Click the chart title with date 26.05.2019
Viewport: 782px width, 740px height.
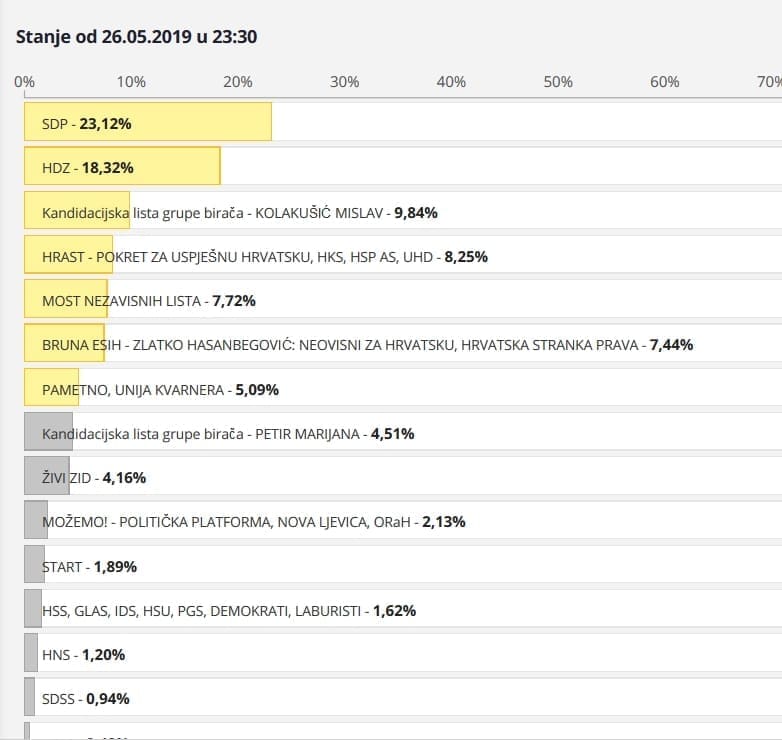pos(137,36)
